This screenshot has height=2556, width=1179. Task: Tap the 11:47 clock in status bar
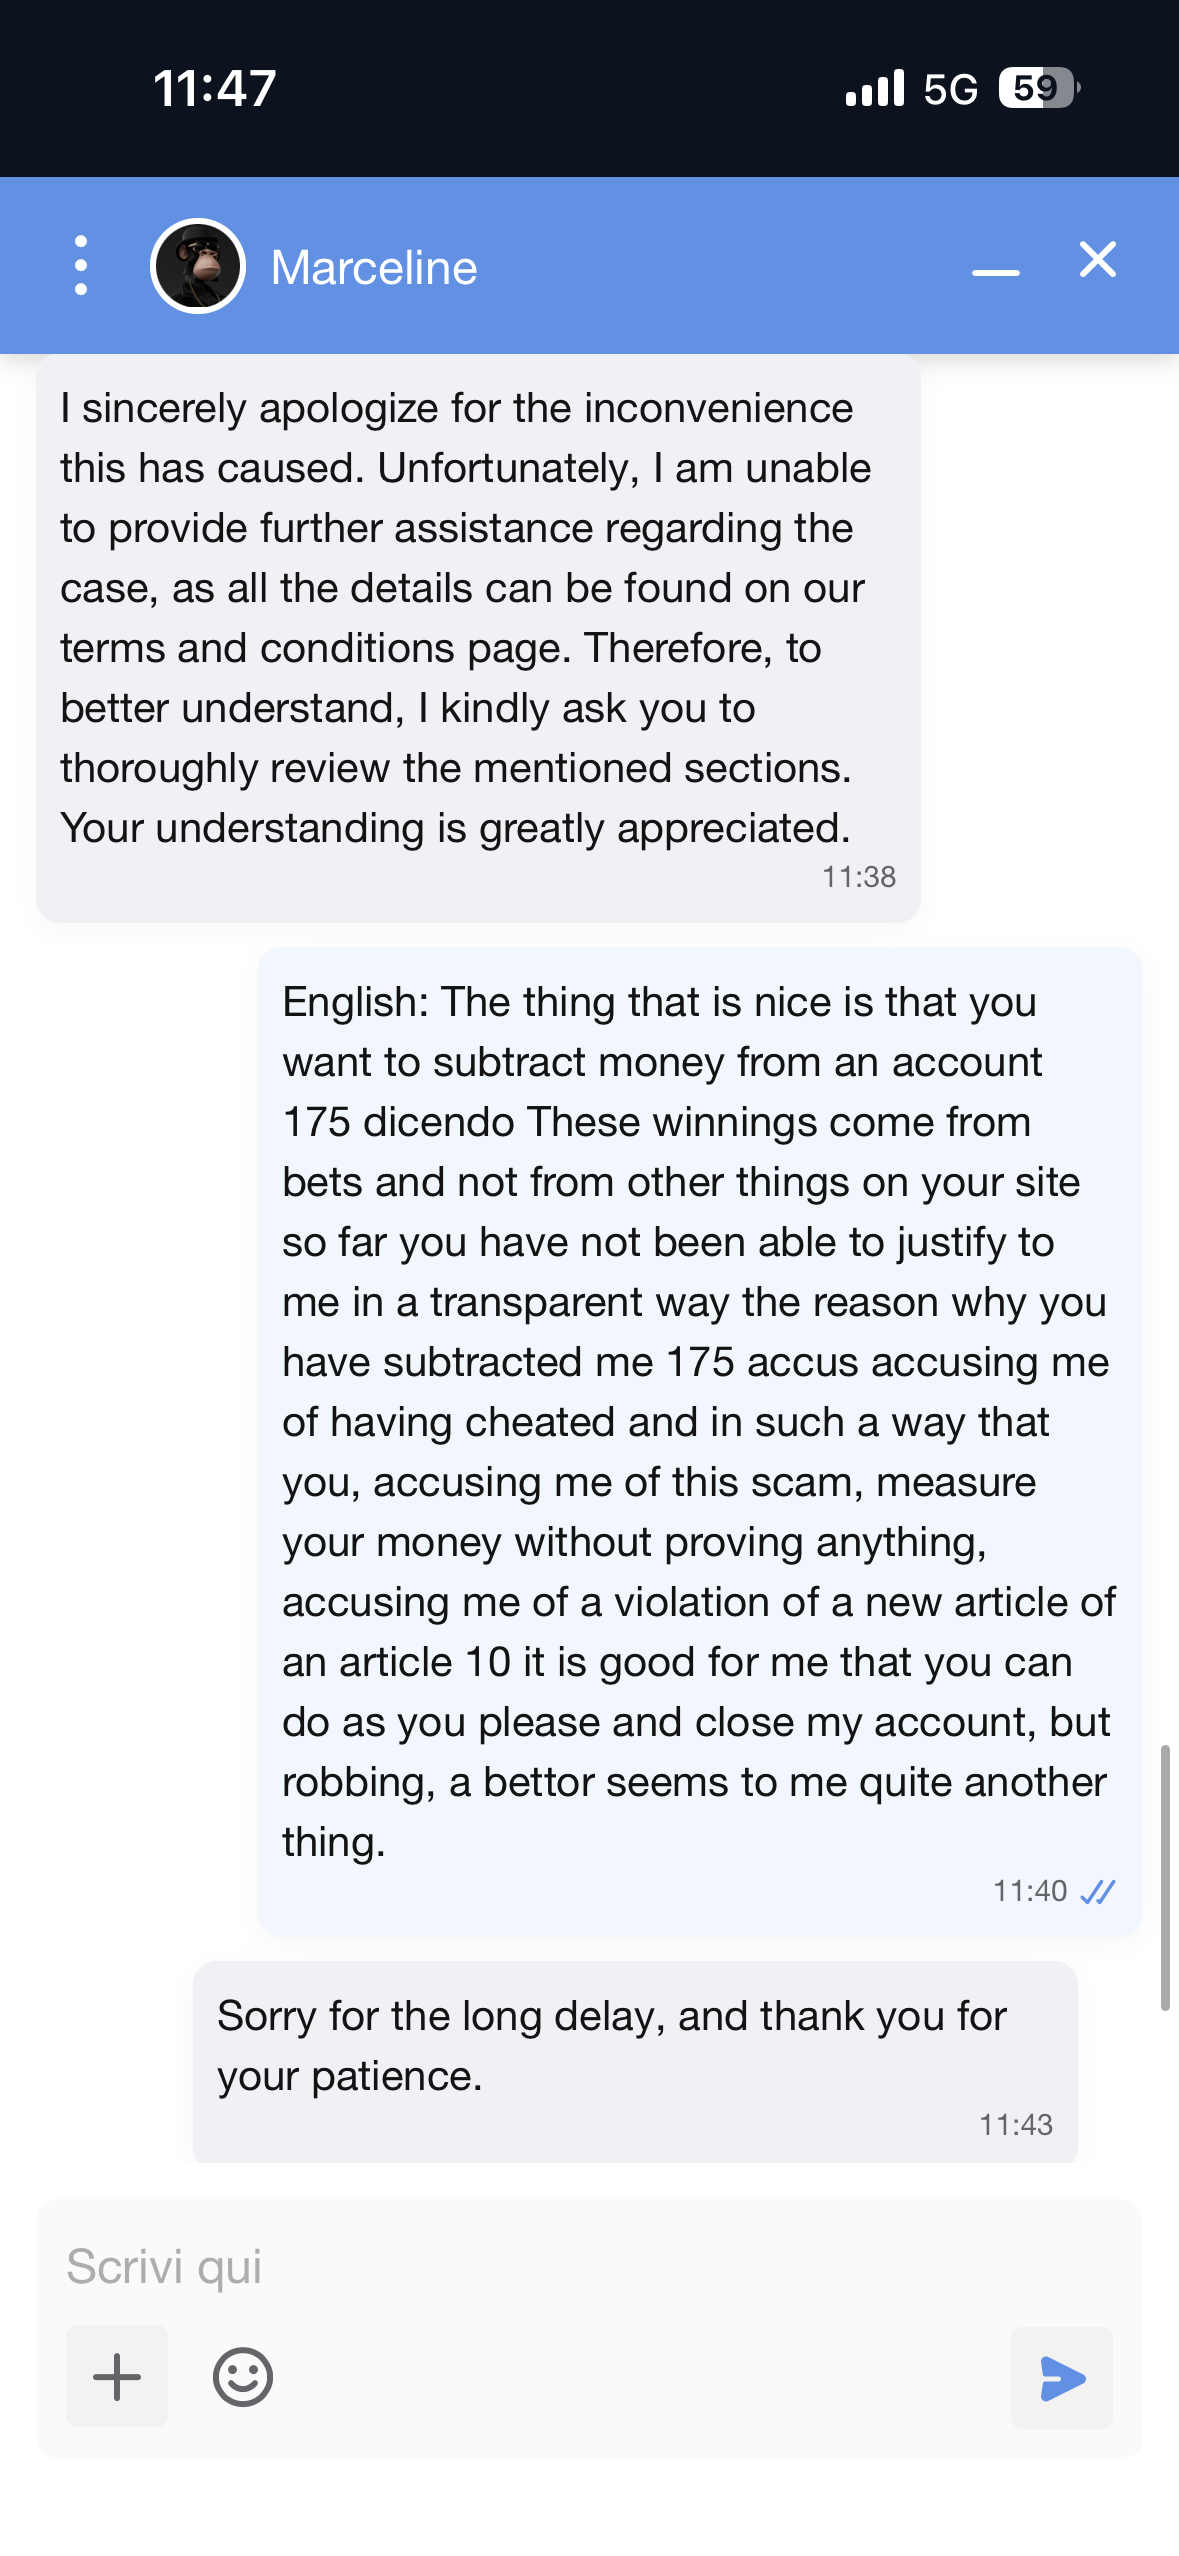tap(215, 88)
